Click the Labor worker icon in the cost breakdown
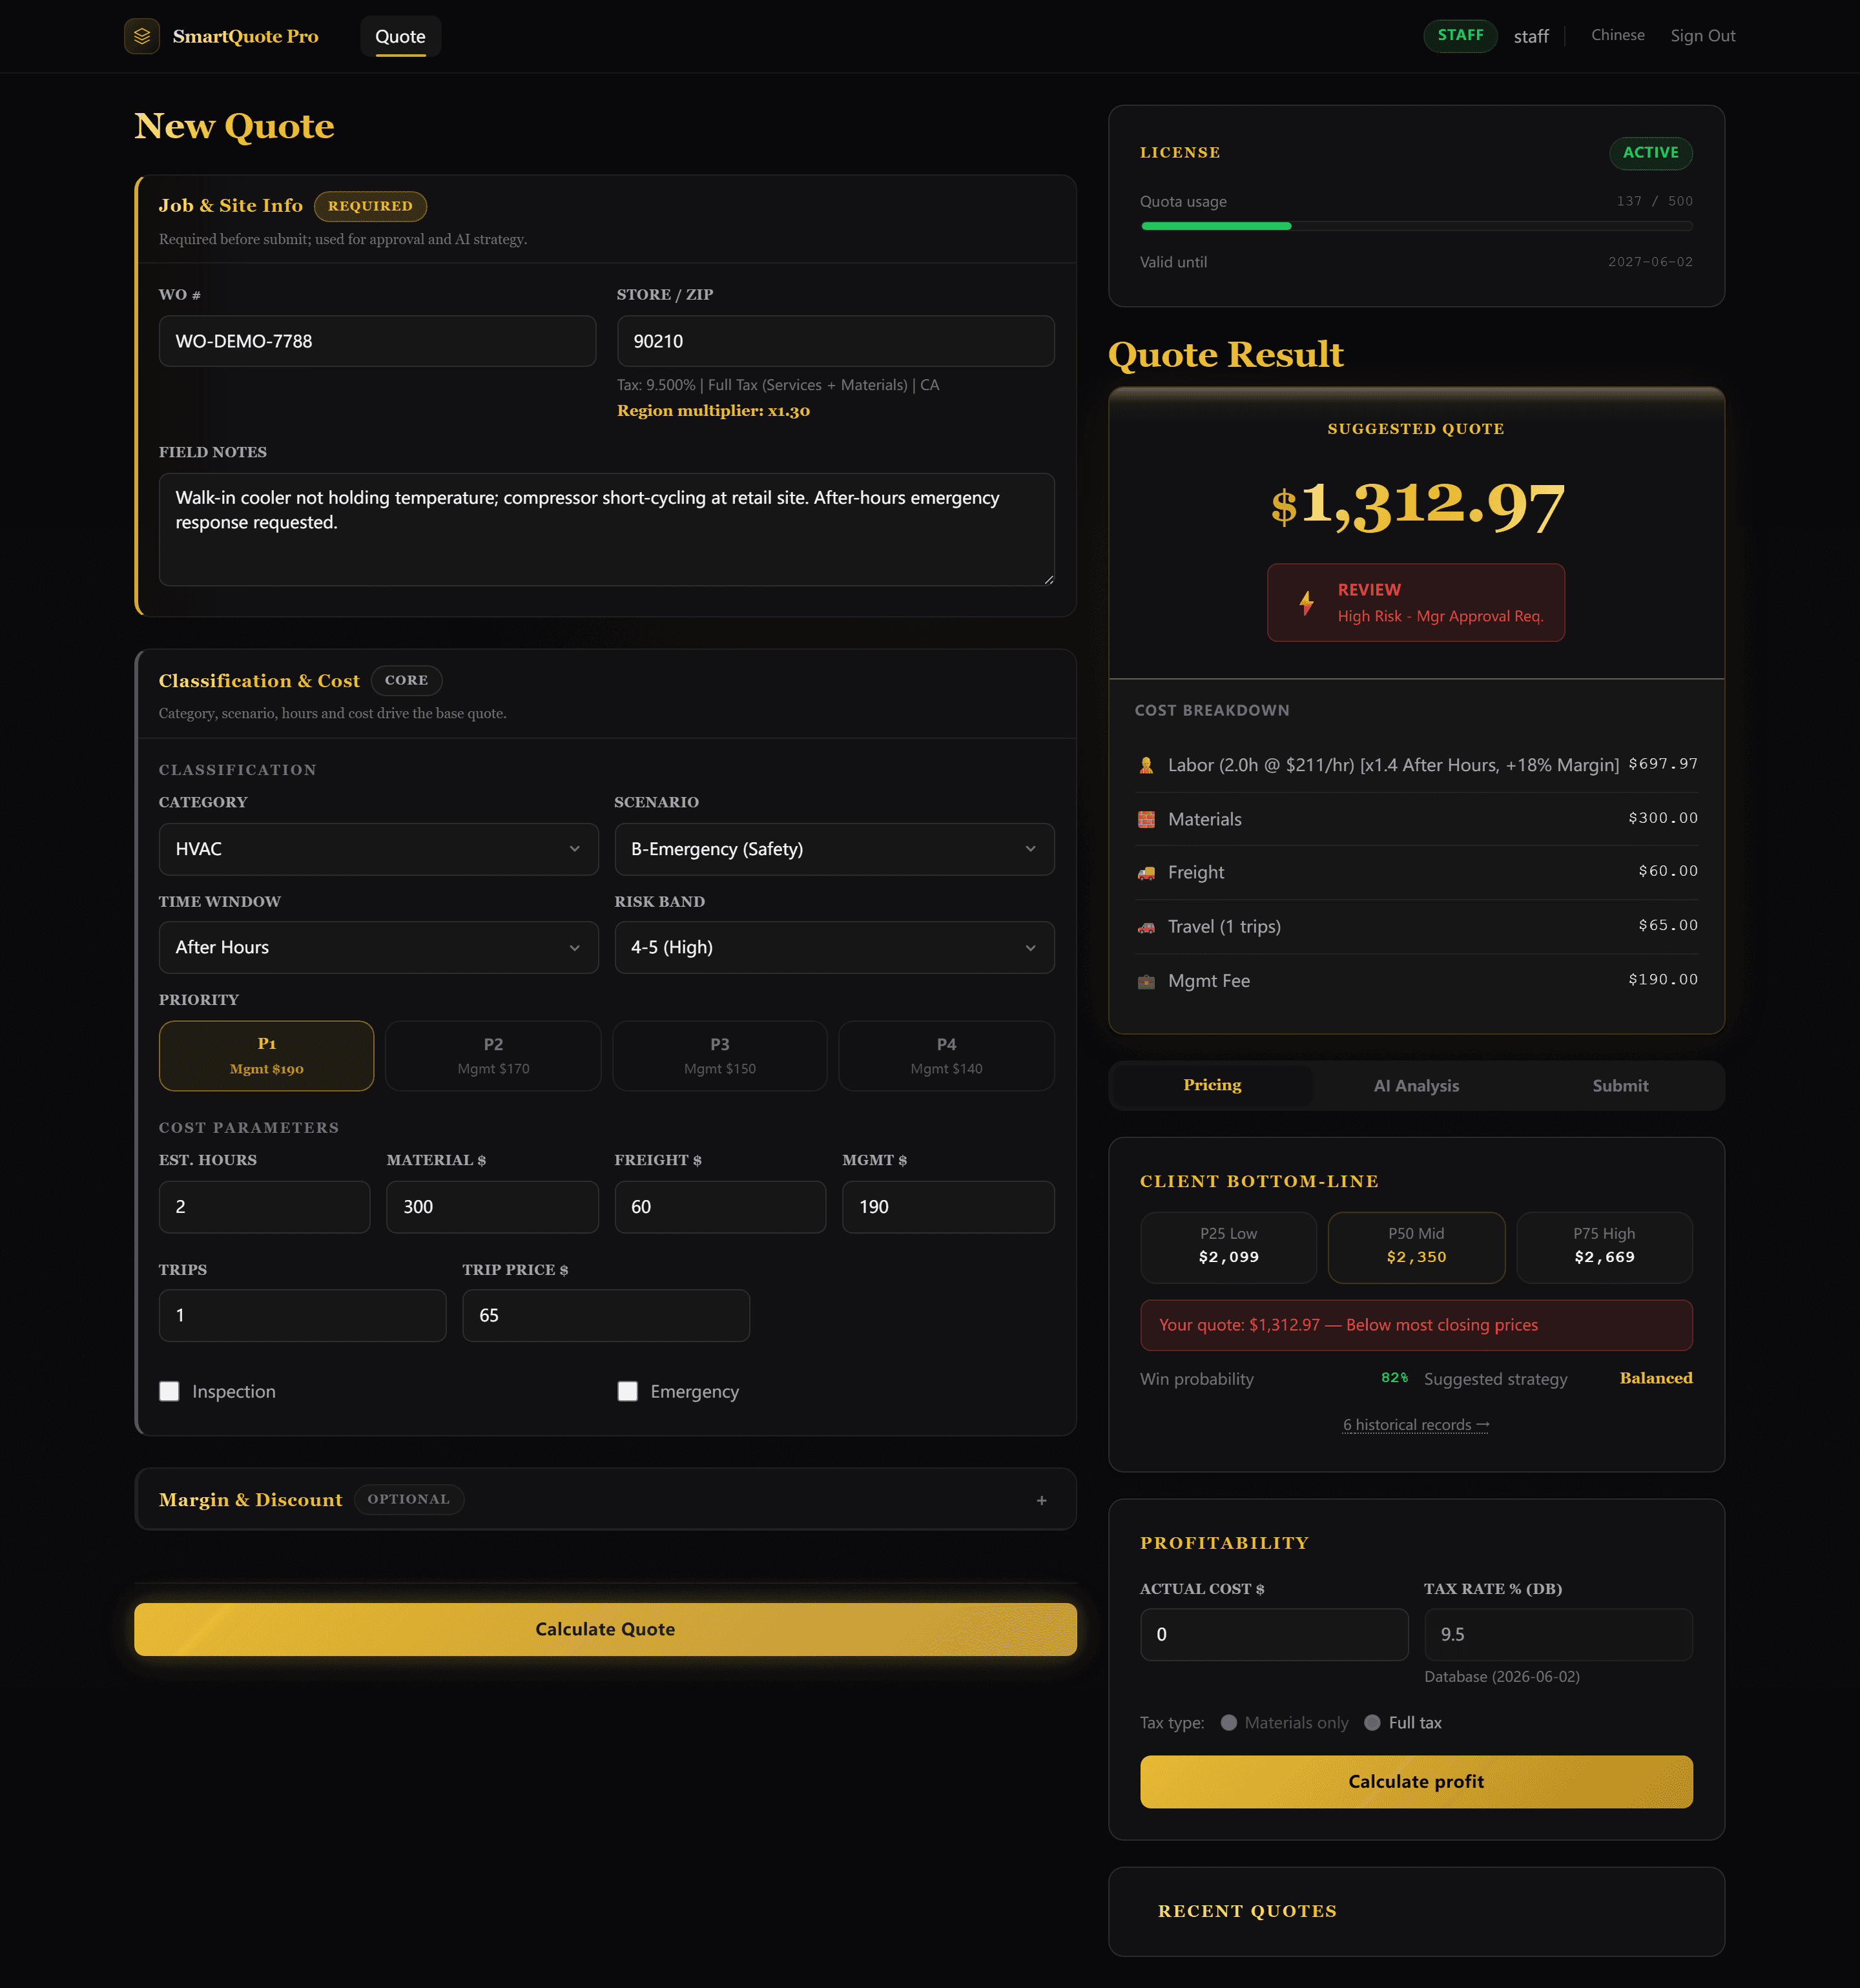1860x1988 pixels. tap(1146, 765)
